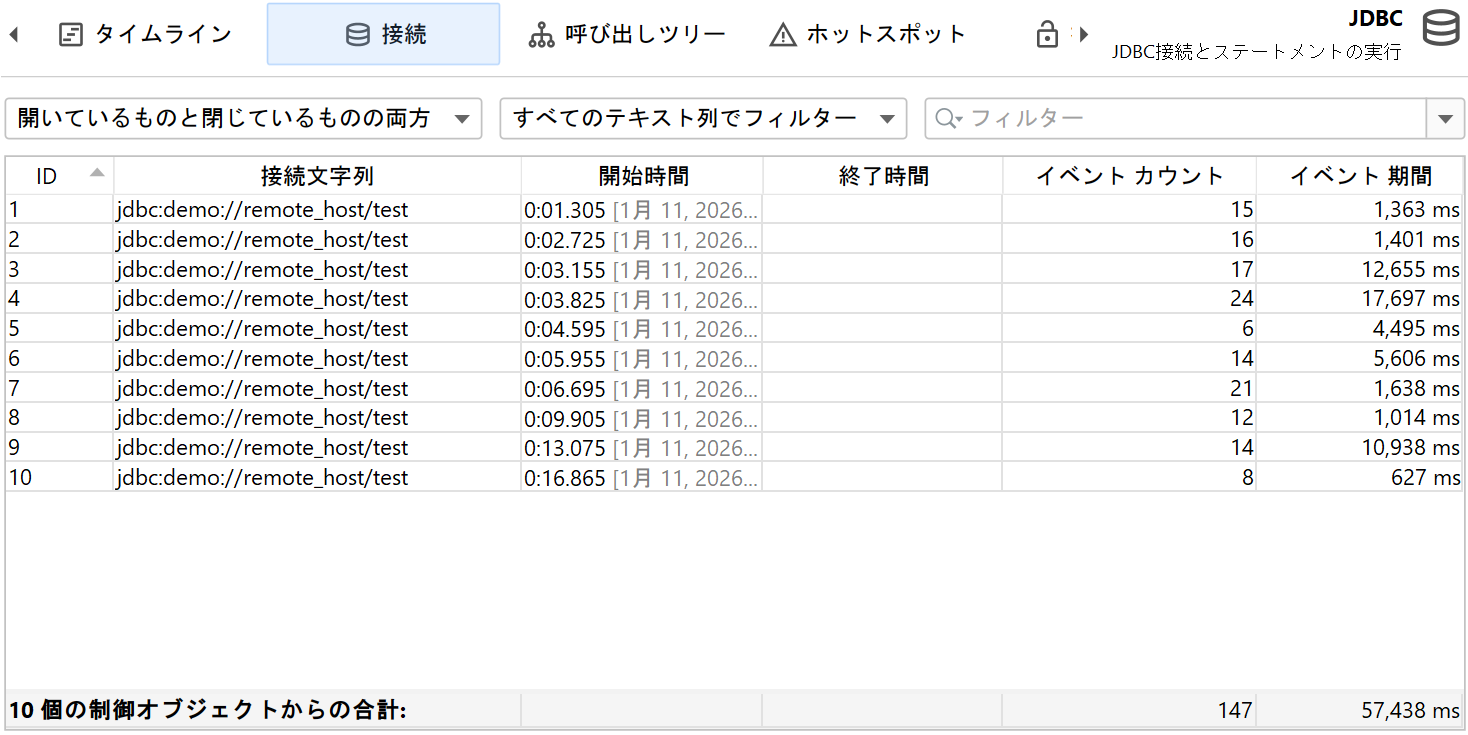Toggle sort arrow on the ID column
The image size is (1468, 735).
[x=97, y=173]
